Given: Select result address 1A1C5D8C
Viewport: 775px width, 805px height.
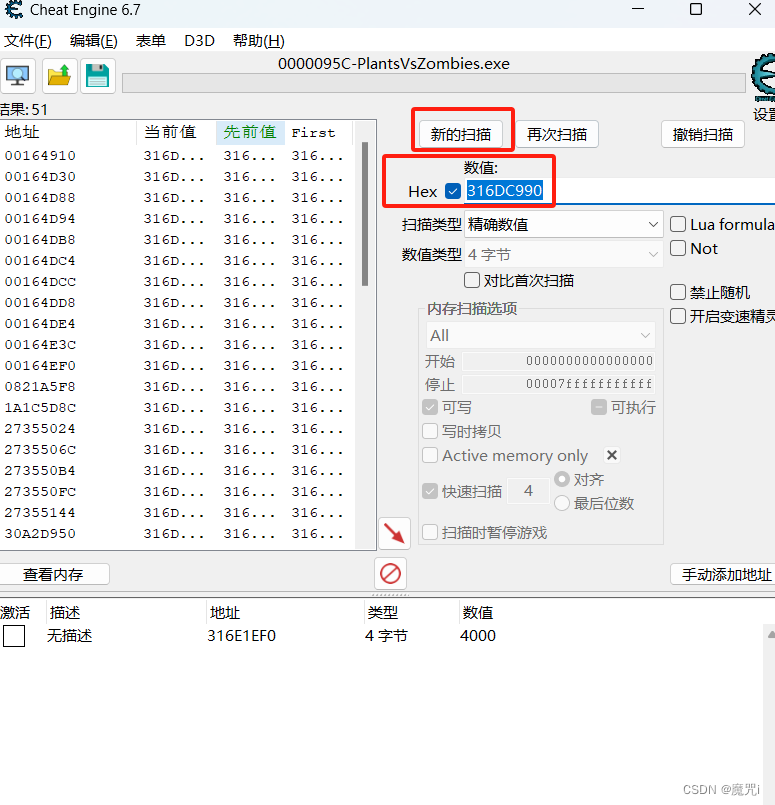Looking at the screenshot, I should tap(40, 408).
